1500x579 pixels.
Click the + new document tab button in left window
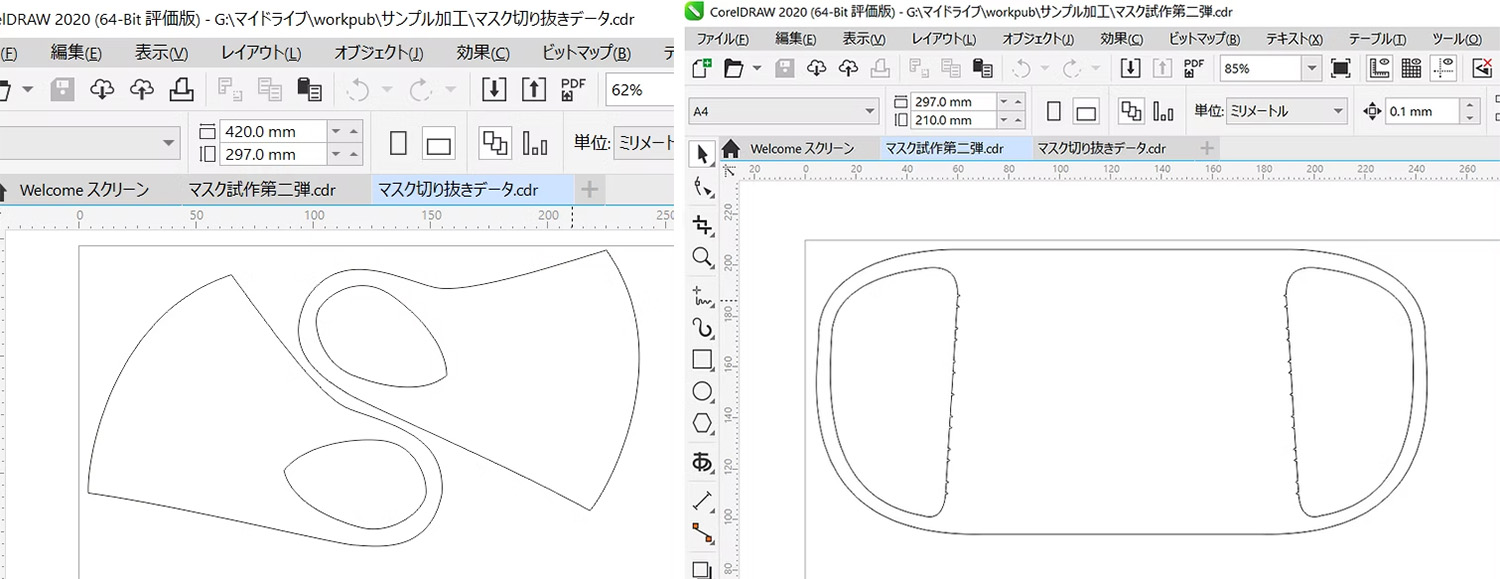point(589,189)
